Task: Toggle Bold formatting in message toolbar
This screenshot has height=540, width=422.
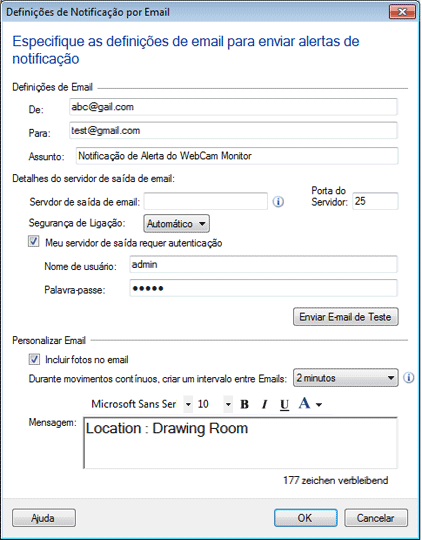Action: click(244, 404)
